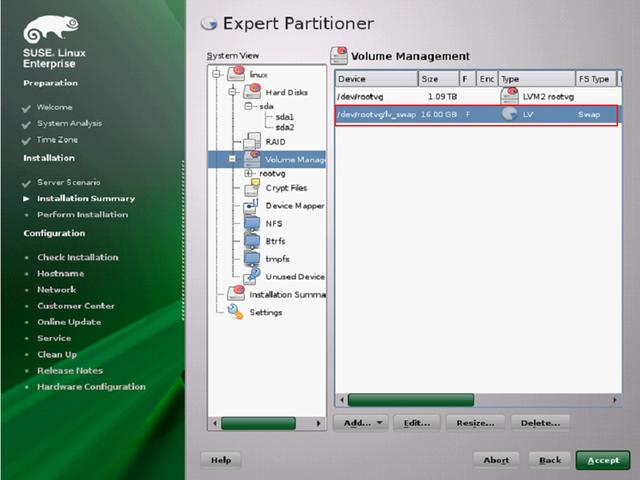Viewport: 640px width, 480px height.
Task: Click the device table horizontal scrollbar thumb
Action: point(411,400)
